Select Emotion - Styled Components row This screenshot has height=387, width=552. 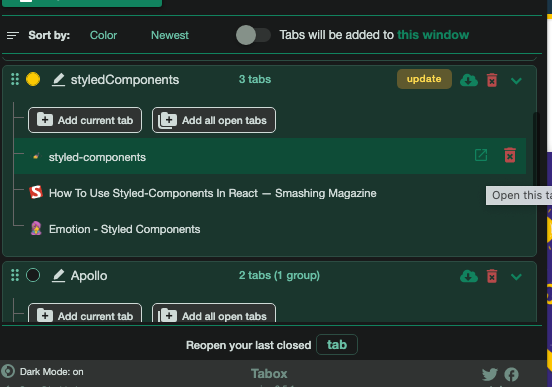click(x=270, y=229)
